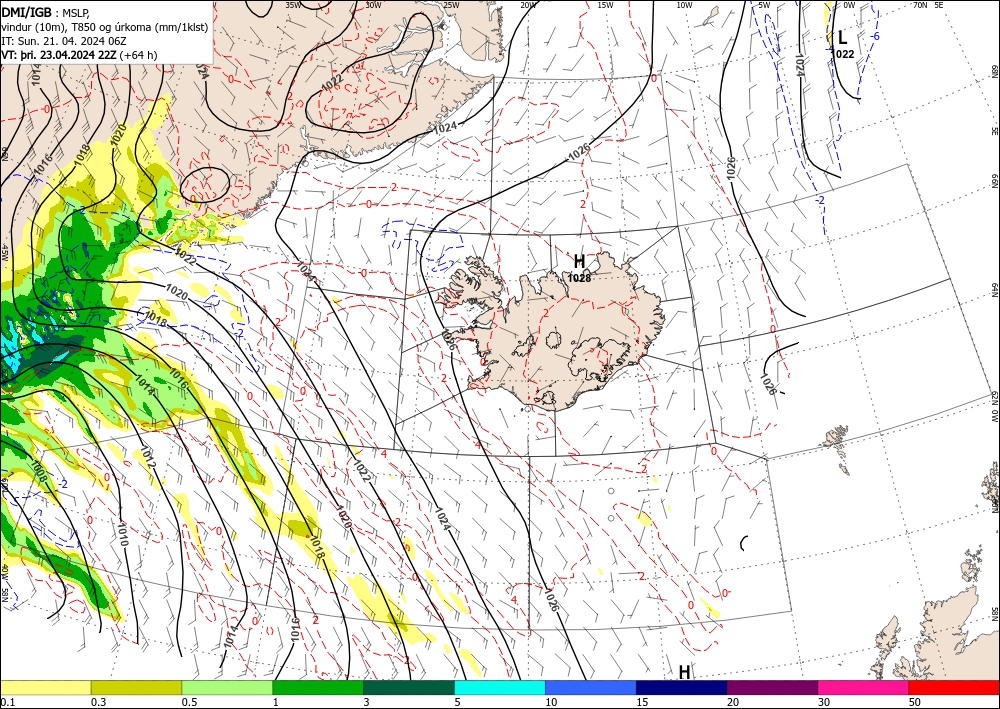Click the navy 15–20 legend swatch
This screenshot has height=709, width=1000.
click(682, 687)
